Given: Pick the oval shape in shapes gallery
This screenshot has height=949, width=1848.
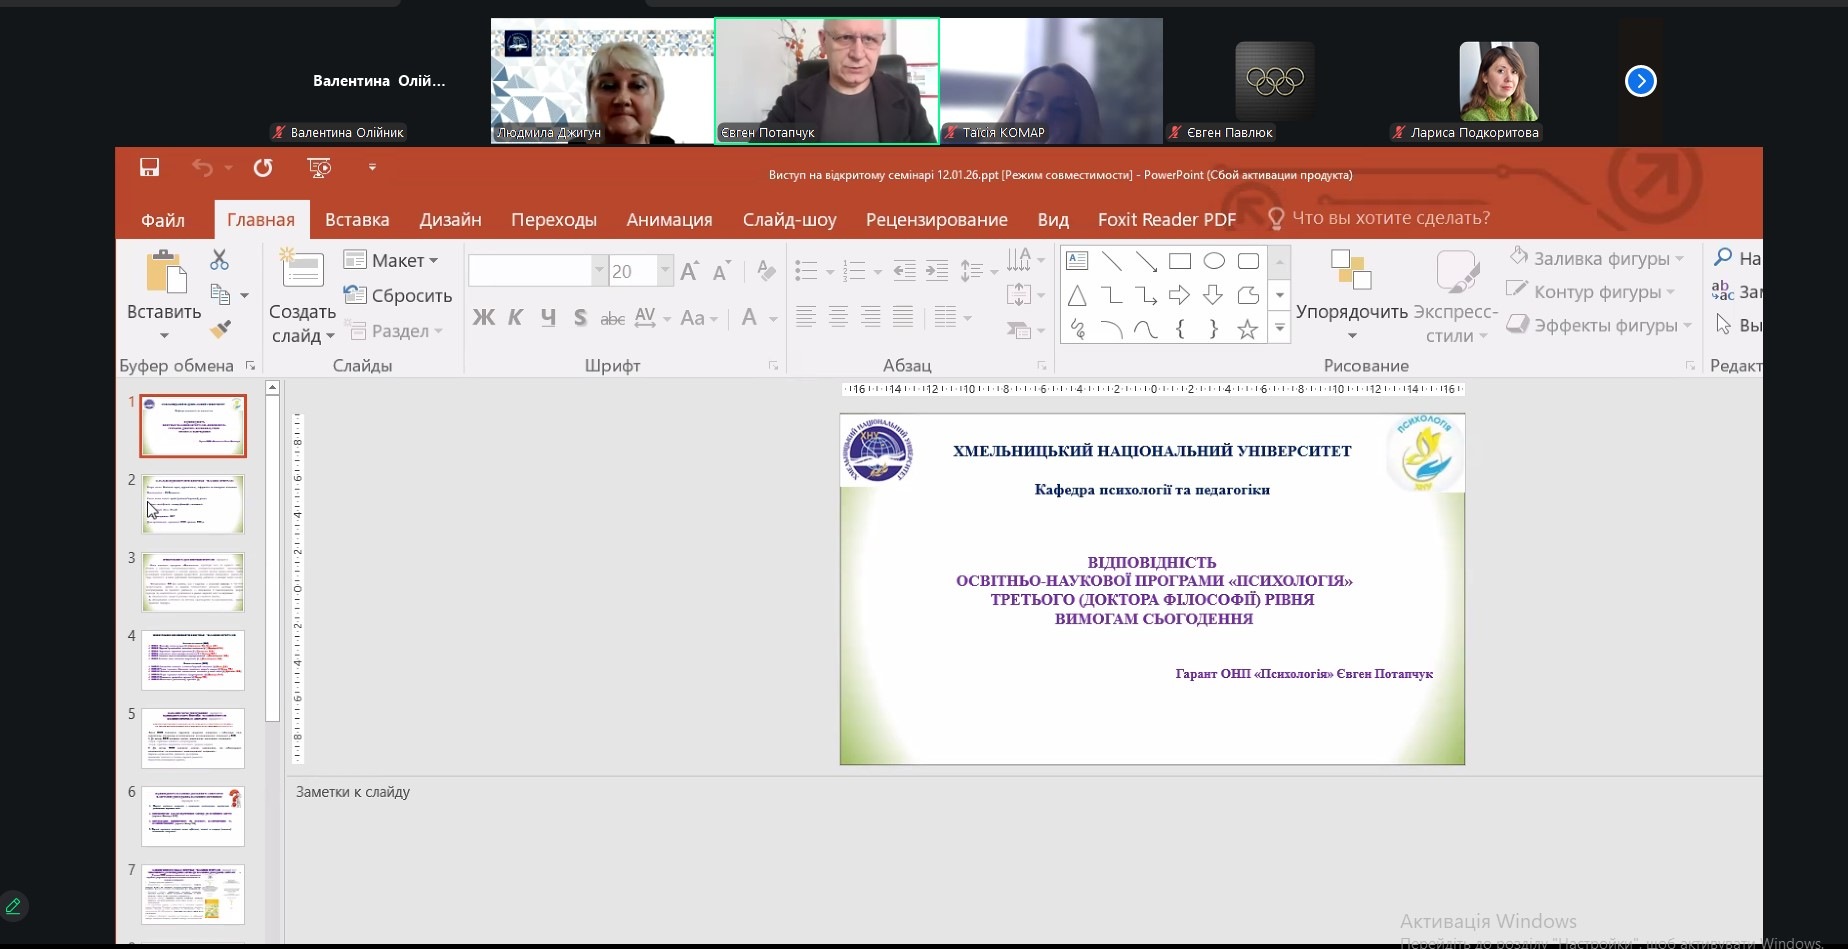Looking at the screenshot, I should coord(1214,261).
